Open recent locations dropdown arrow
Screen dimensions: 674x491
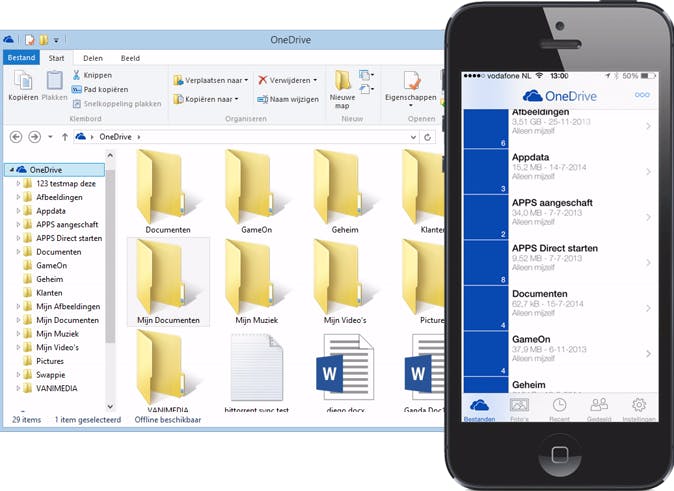(50, 137)
